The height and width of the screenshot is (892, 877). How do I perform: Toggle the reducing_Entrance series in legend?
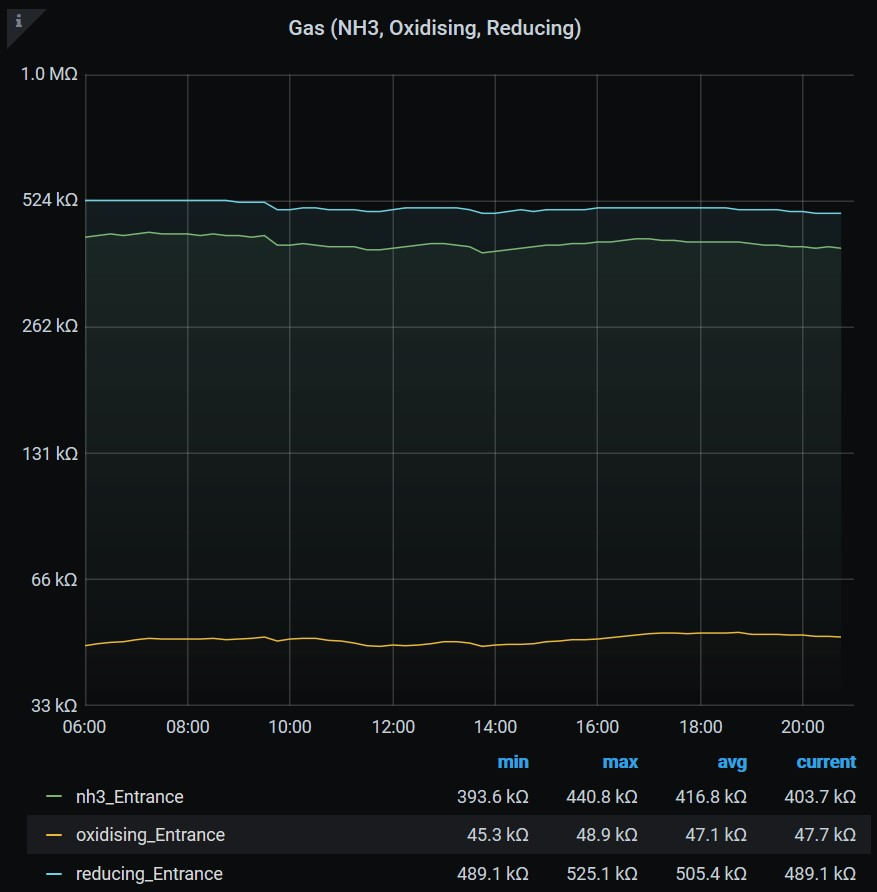tap(149, 874)
